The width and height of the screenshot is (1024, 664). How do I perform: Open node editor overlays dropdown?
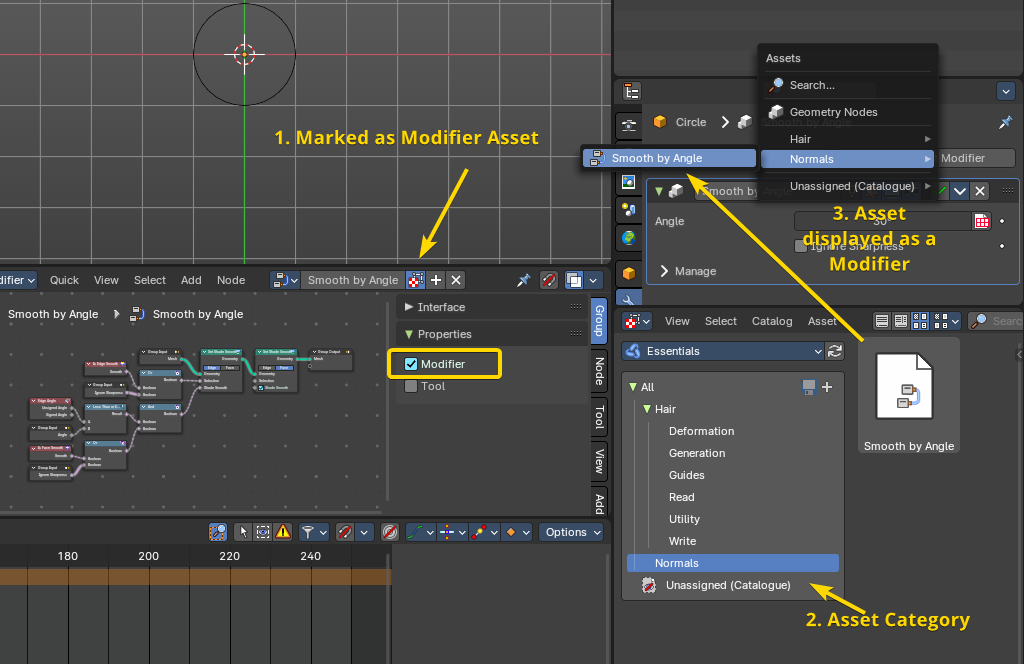pos(593,280)
